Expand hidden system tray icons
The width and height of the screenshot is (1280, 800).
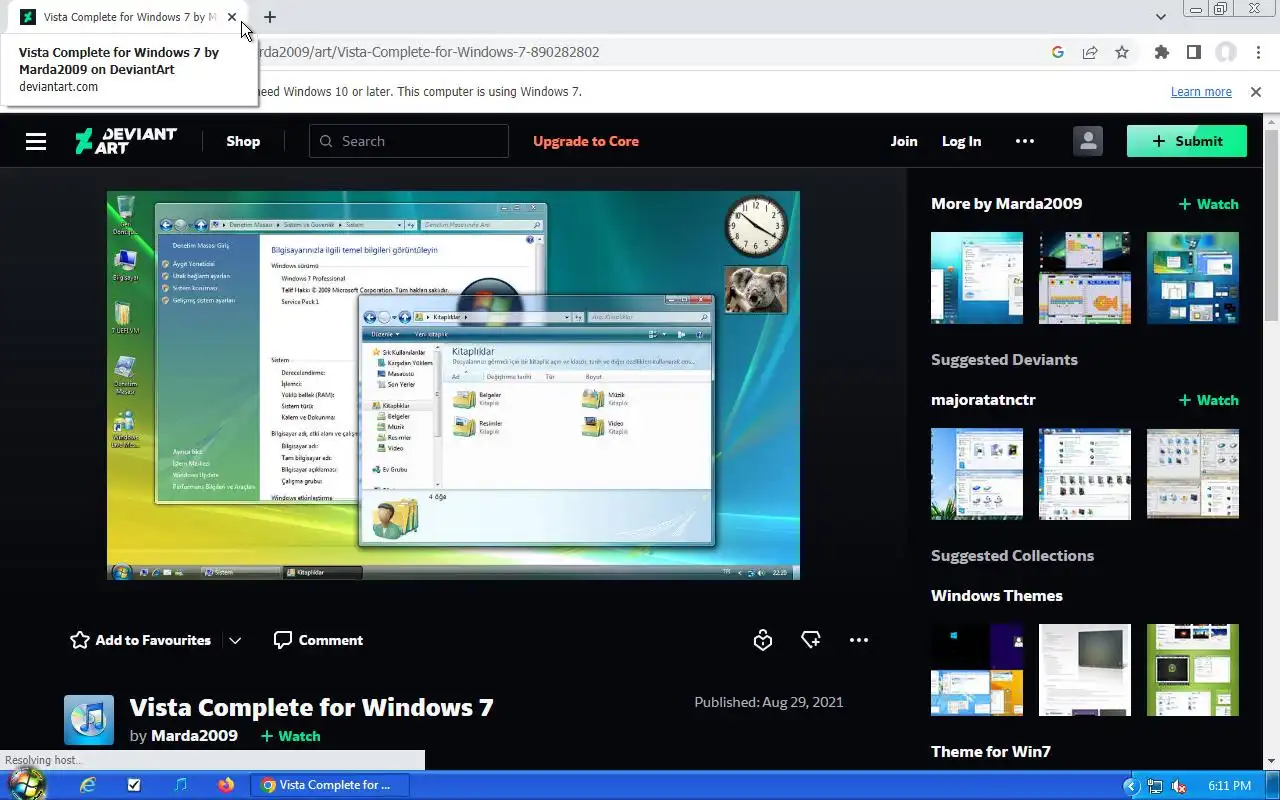coord(1131,786)
